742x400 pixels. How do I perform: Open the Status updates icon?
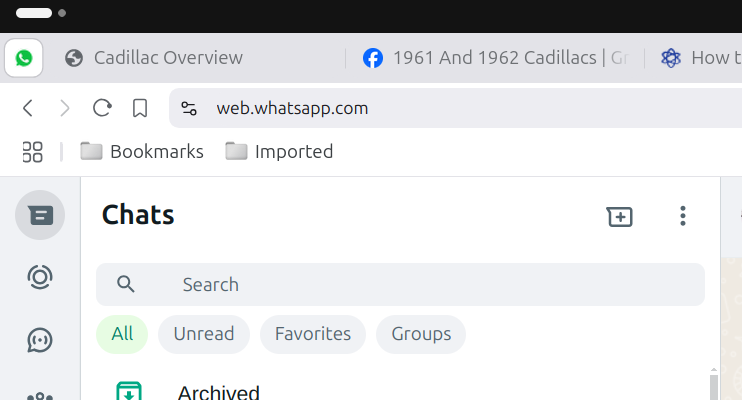point(40,277)
